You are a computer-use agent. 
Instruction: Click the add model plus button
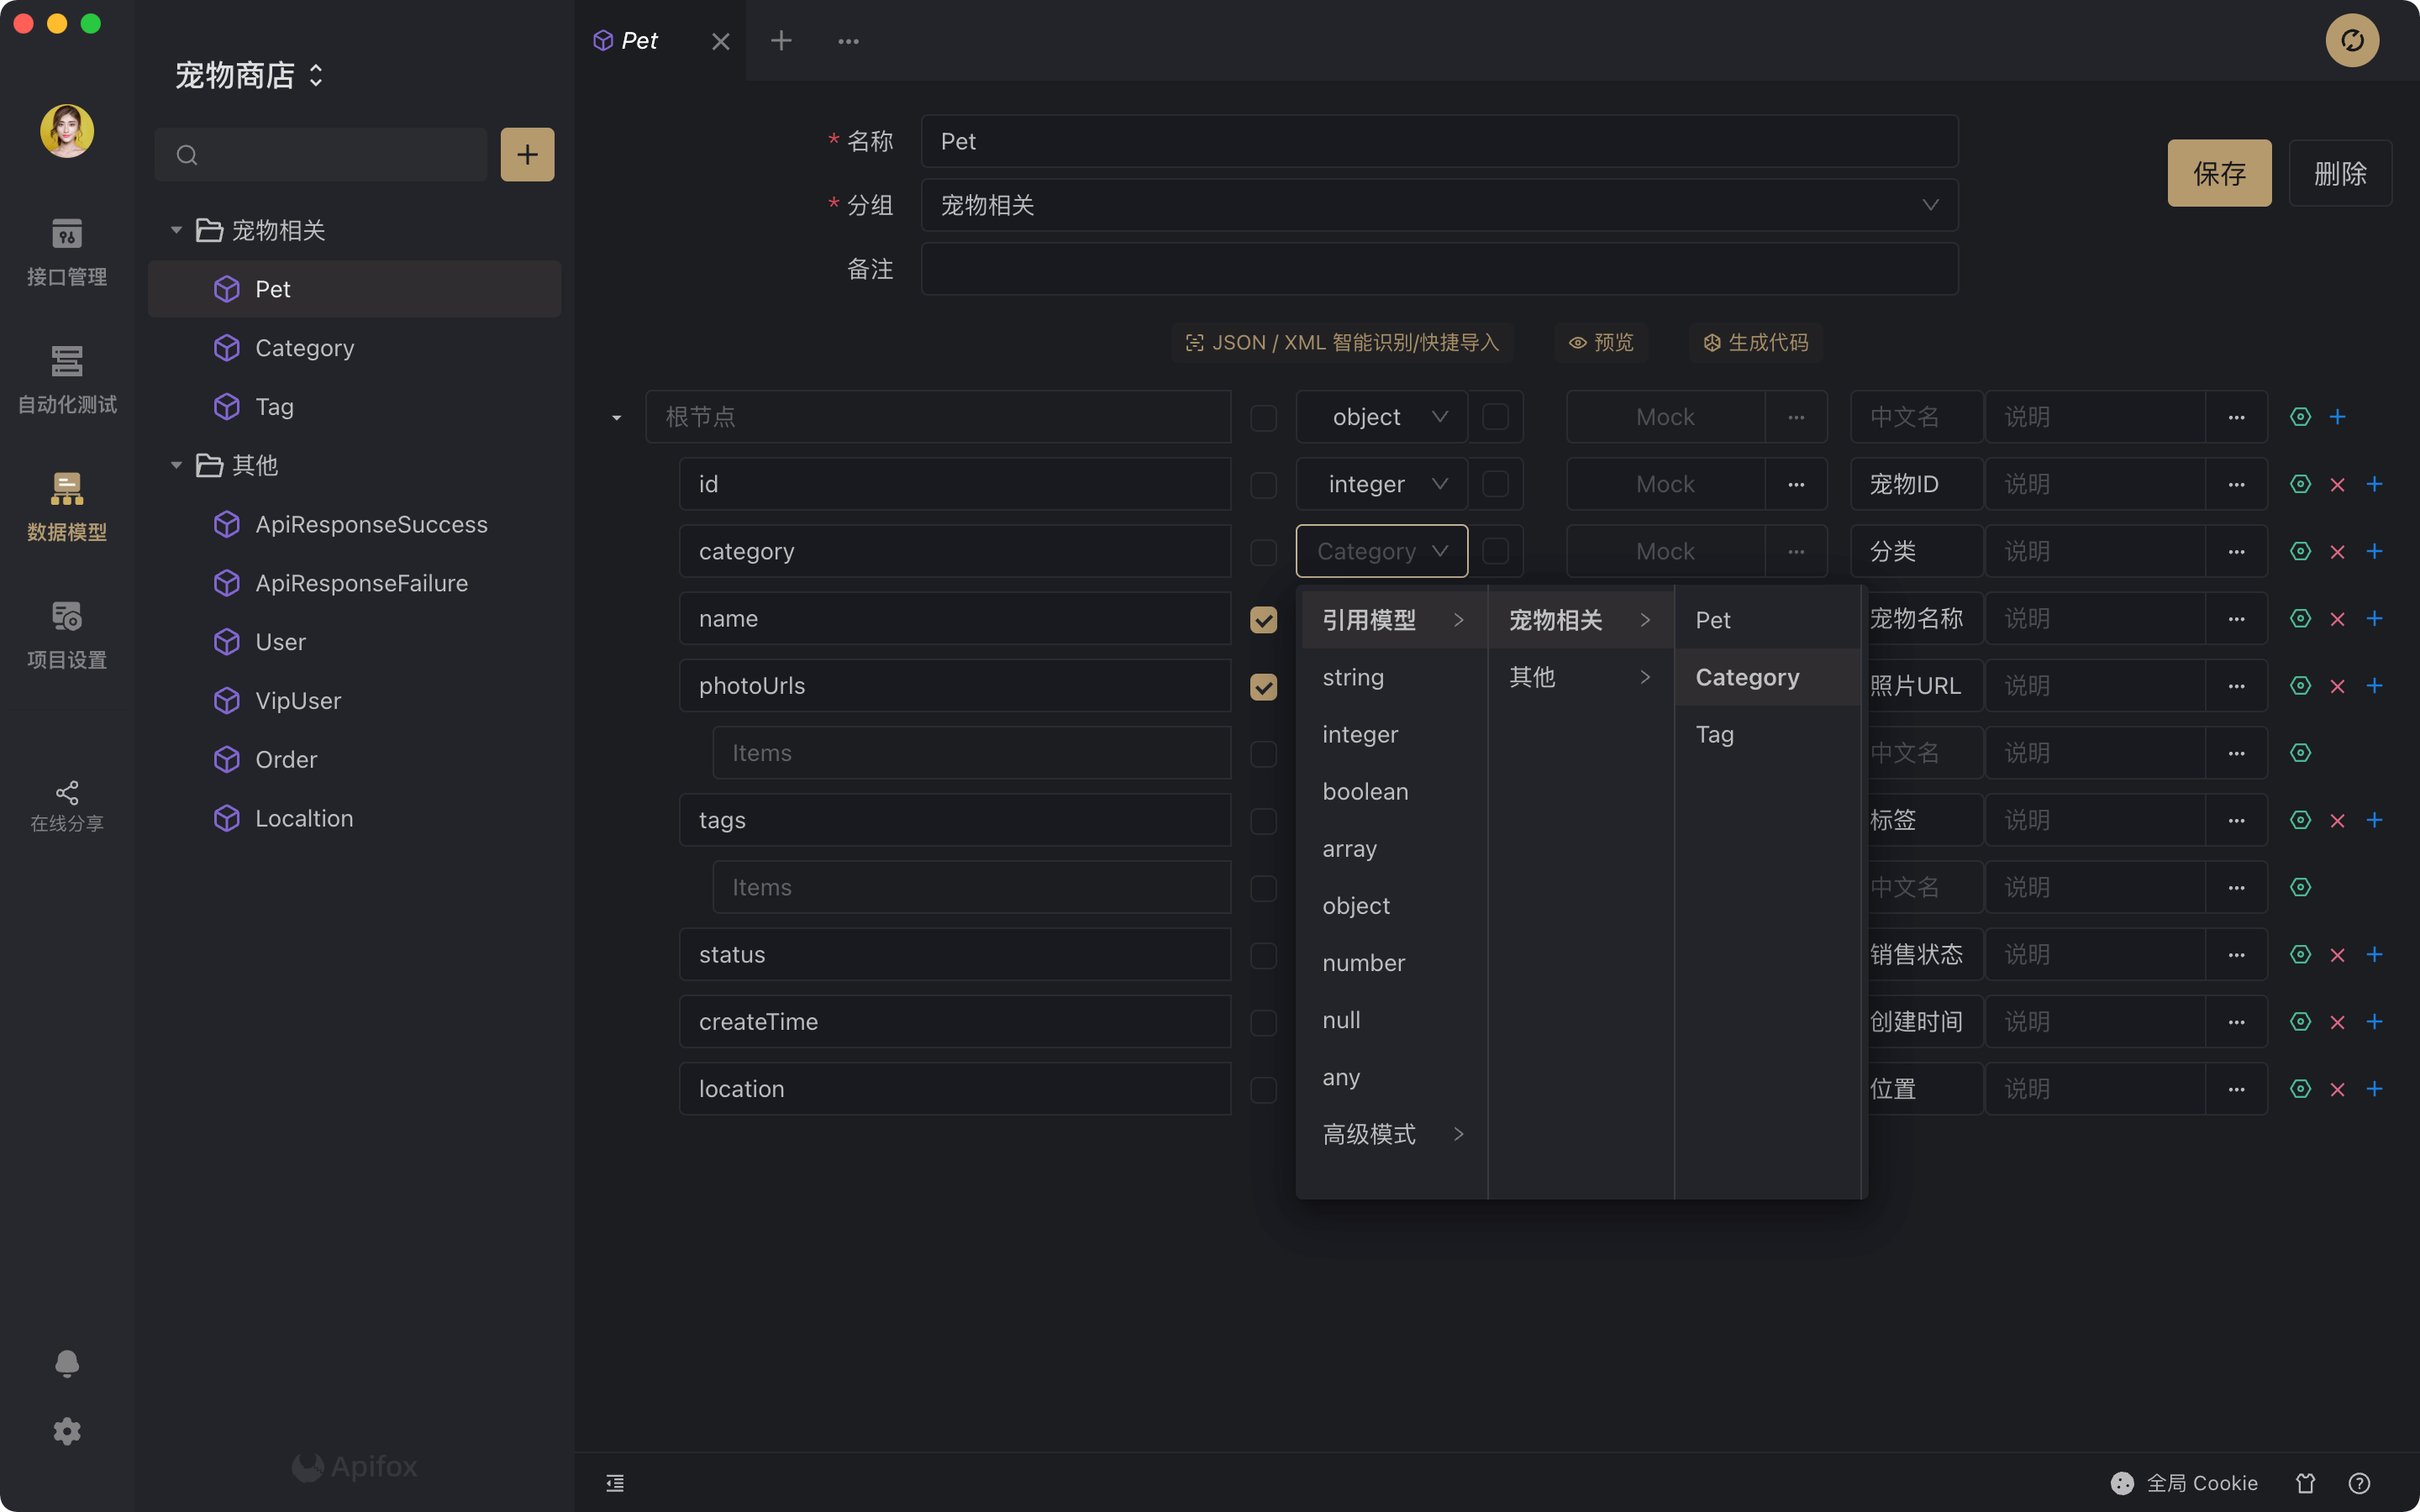527,155
